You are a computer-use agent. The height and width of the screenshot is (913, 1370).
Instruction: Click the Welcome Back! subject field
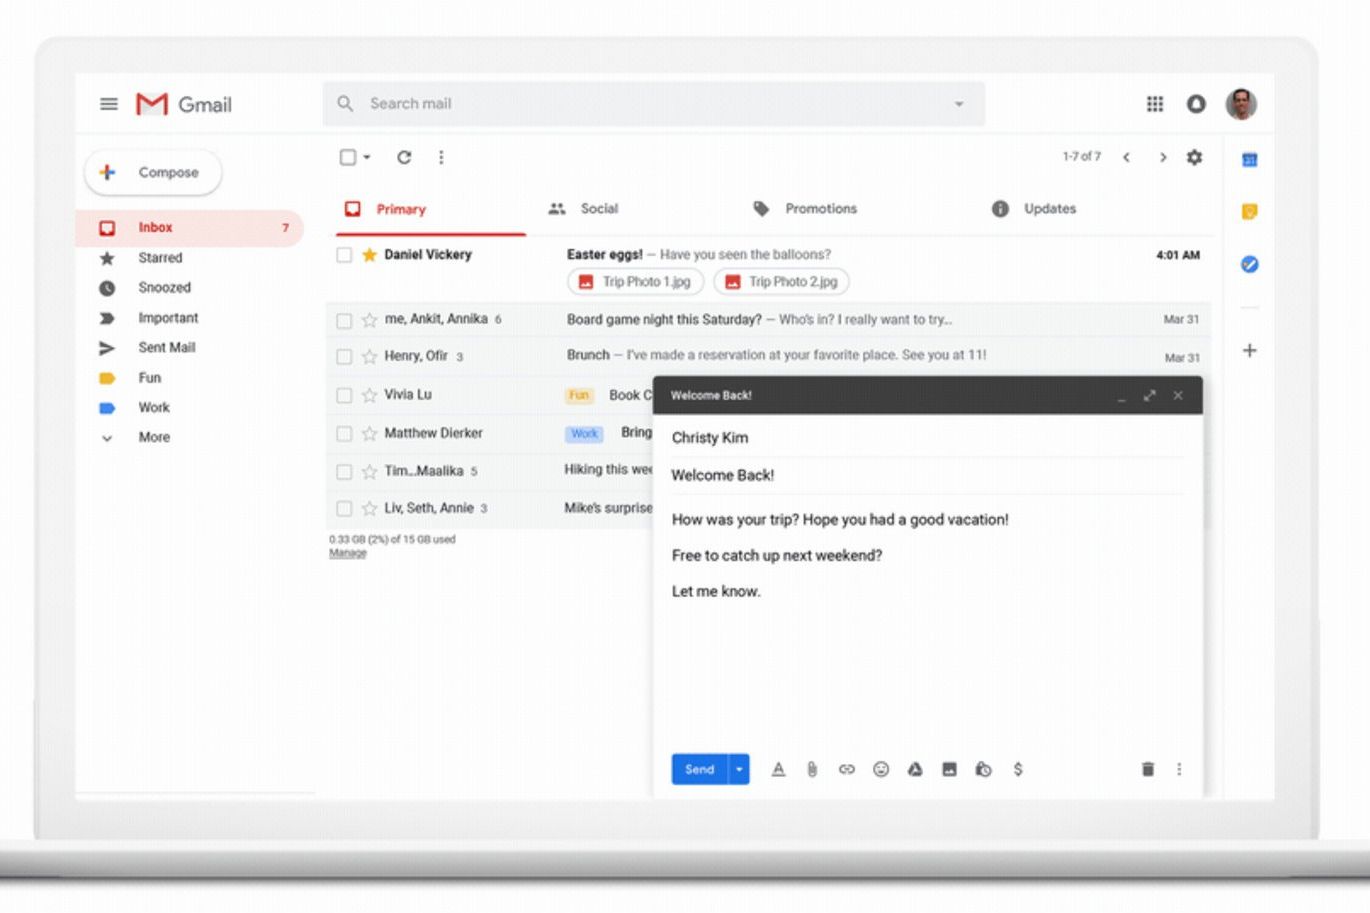coord(927,476)
